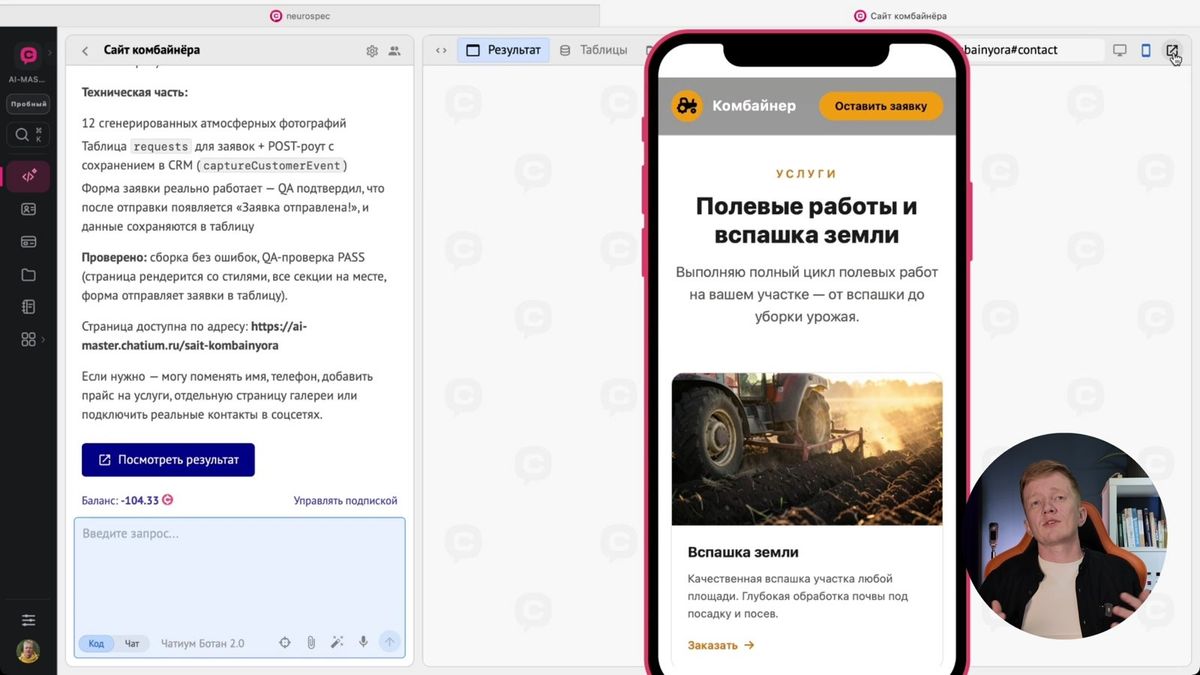The image size is (1200, 675).
Task: Send the request with arrow button
Action: point(390,643)
